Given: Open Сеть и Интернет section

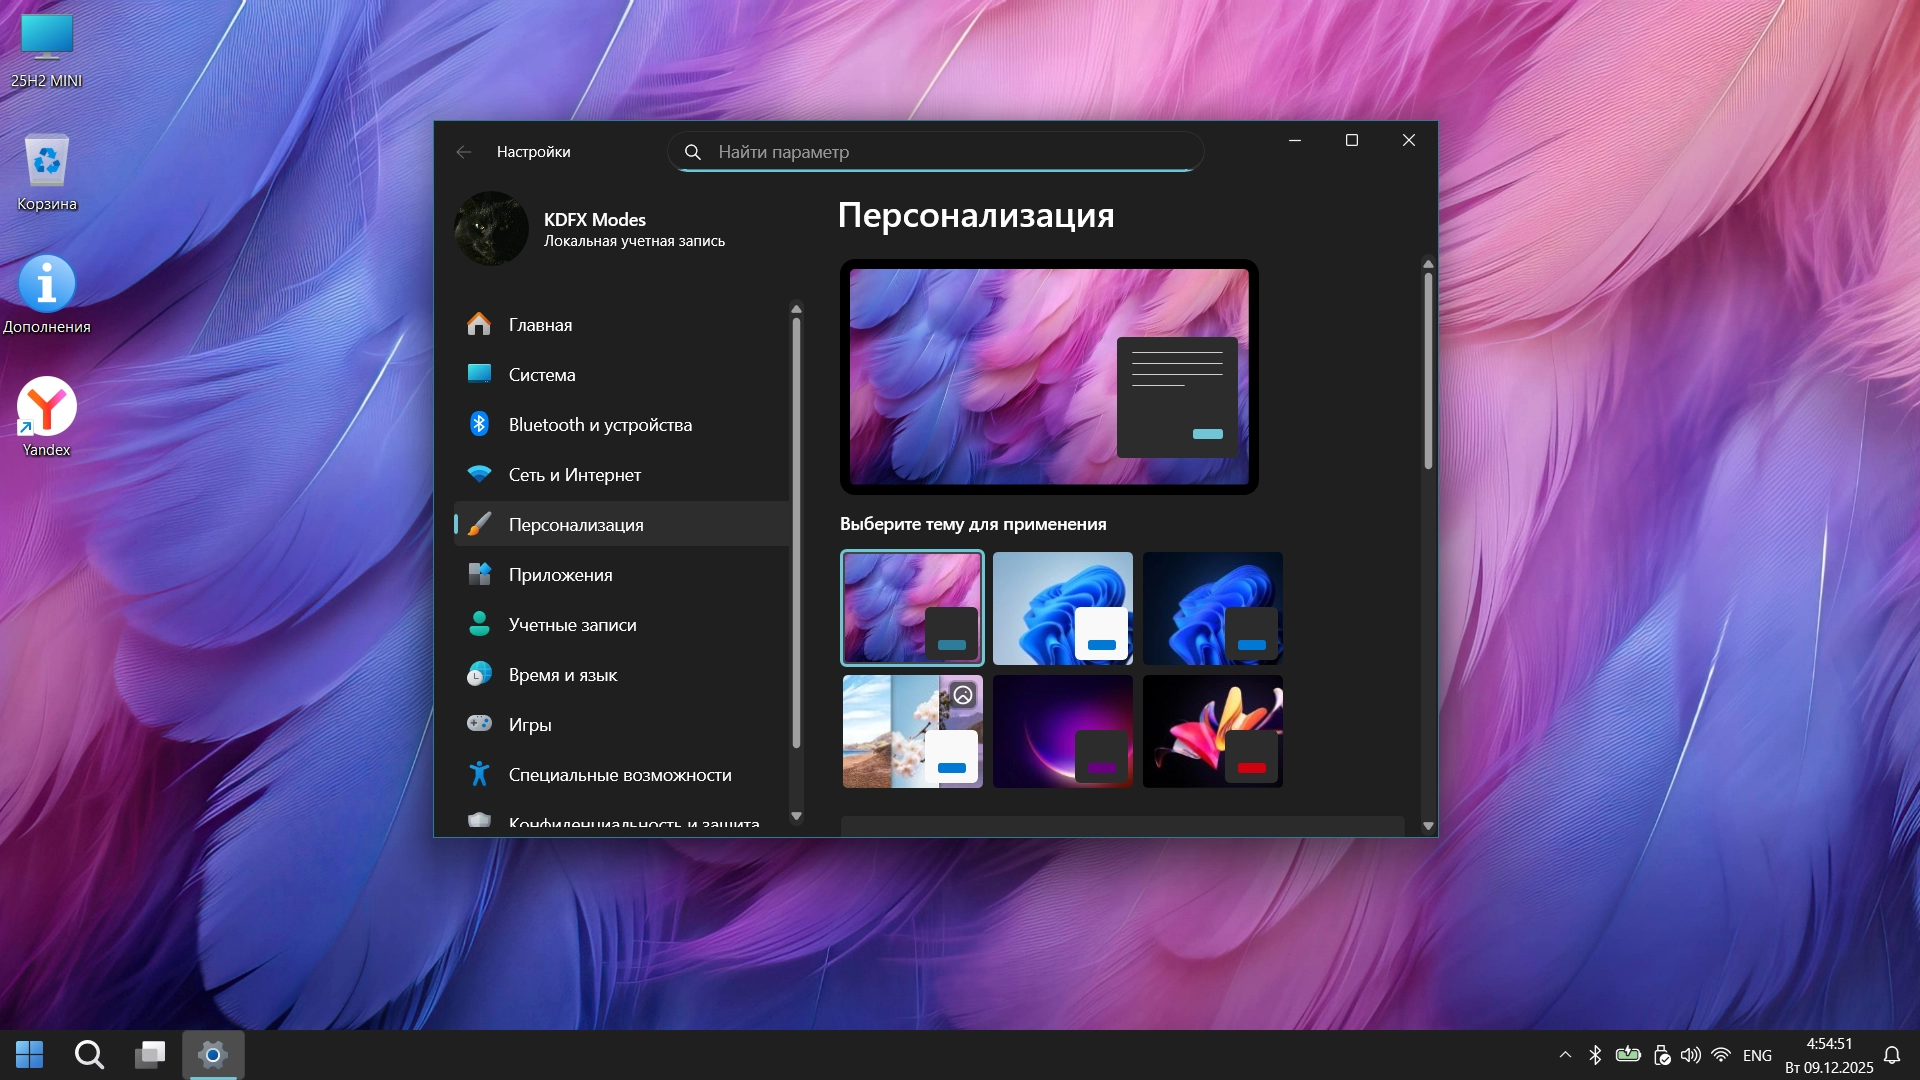Looking at the screenshot, I should pos(574,475).
